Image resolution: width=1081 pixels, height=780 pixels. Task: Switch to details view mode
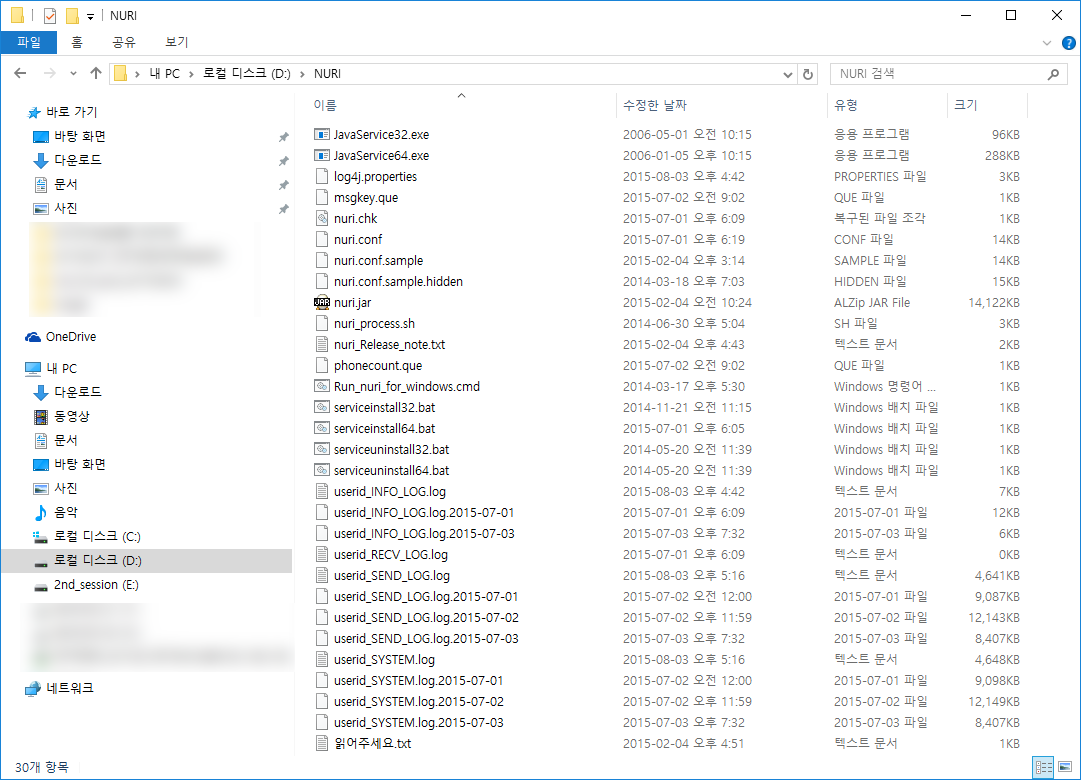1044,767
